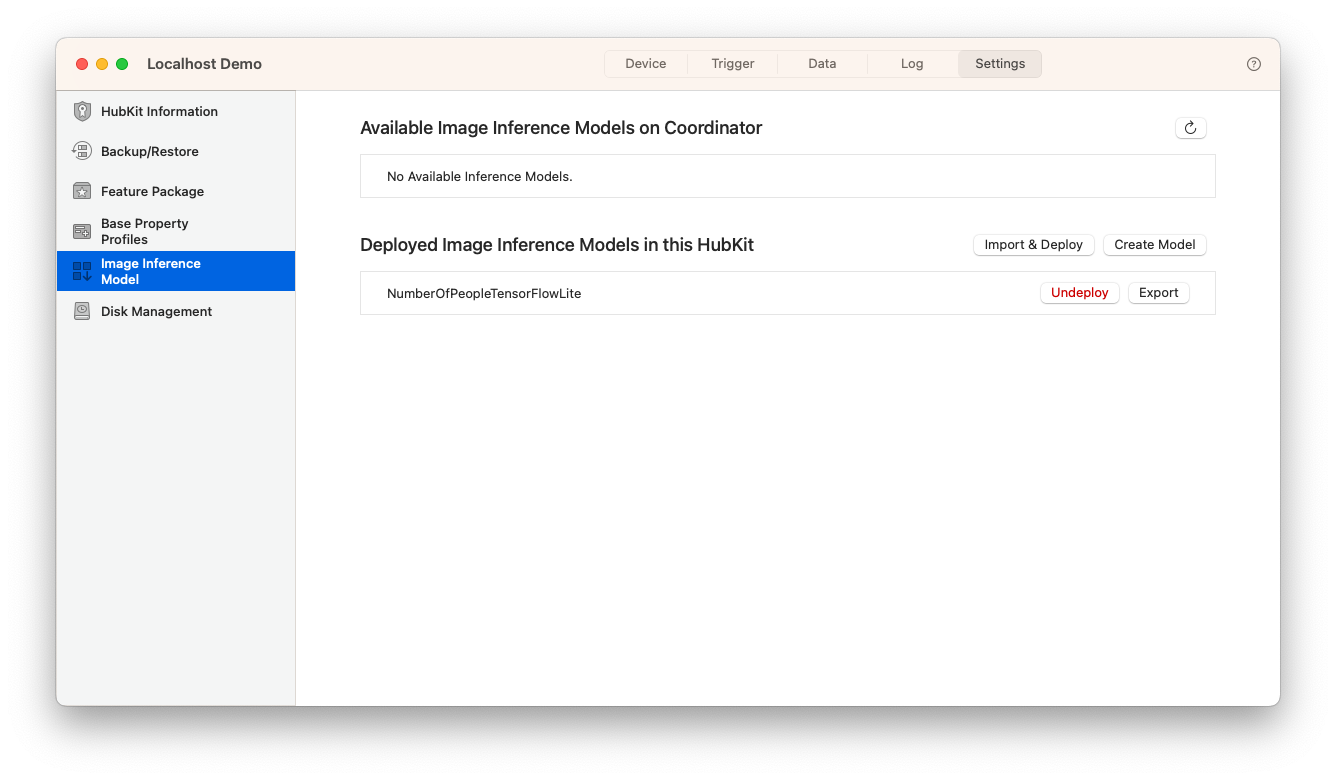Viewport: 1336px width, 780px height.
Task: Click the Create Model button
Action: pyautogui.click(x=1154, y=244)
